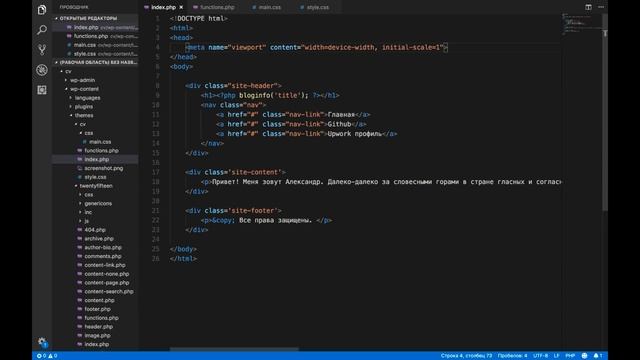
Task: Click the line and column indicator
Action: click(466, 356)
